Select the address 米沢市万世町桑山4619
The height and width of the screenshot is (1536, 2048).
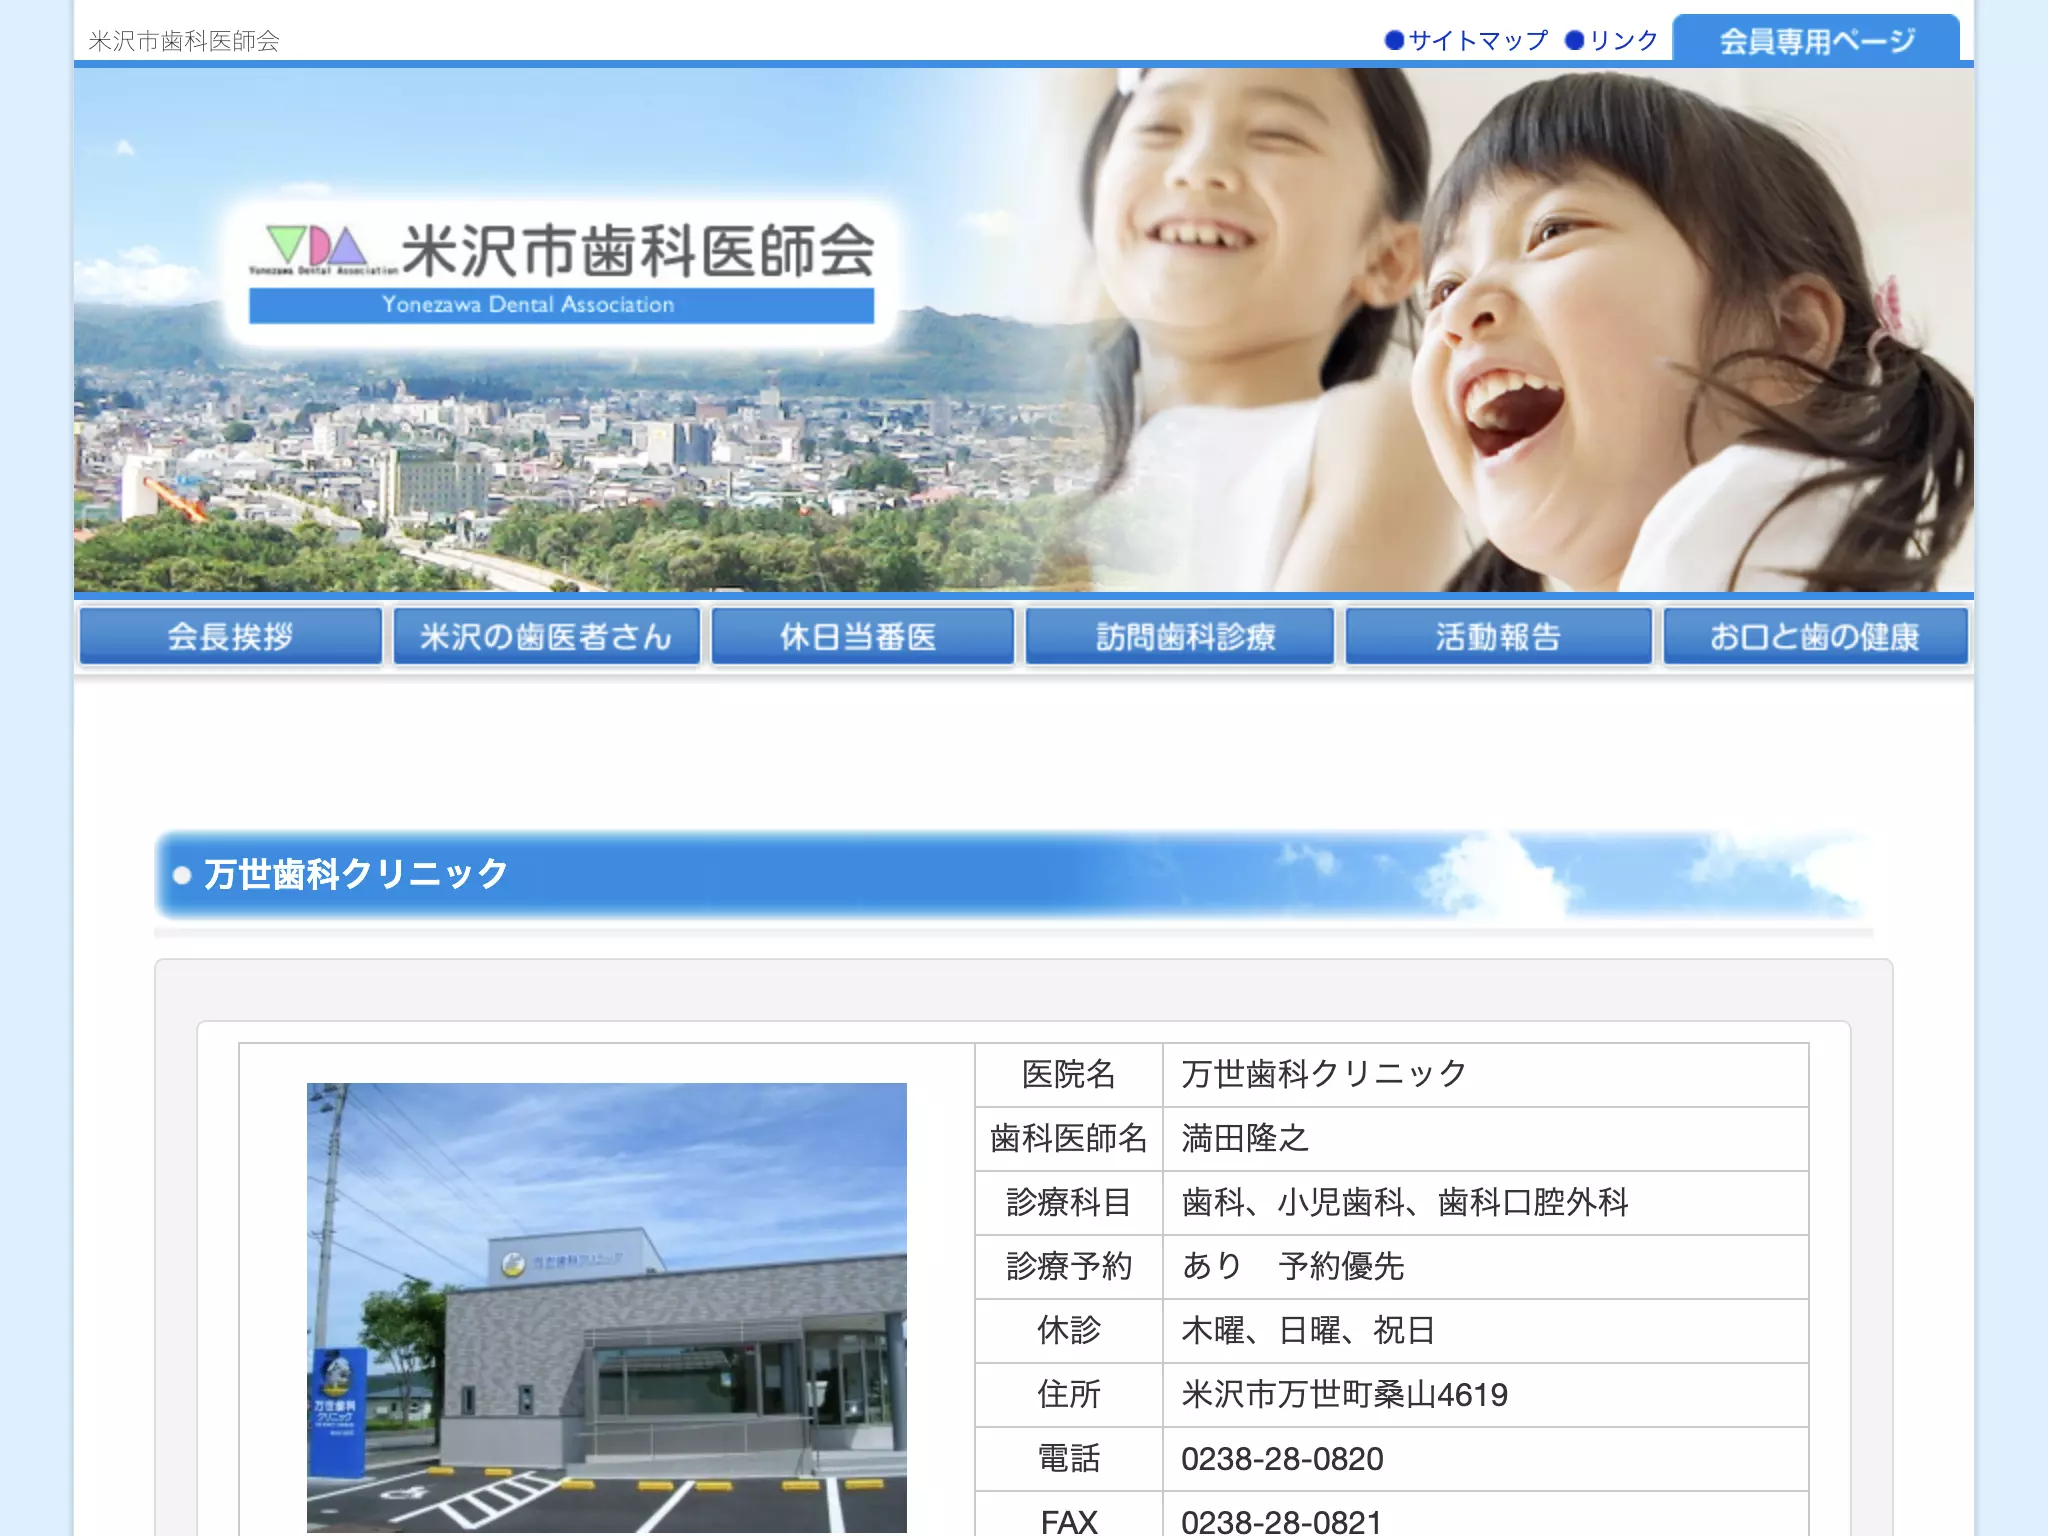(x=1344, y=1394)
